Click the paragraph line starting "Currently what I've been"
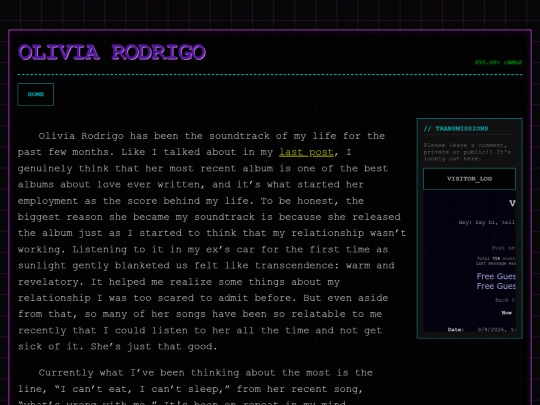This screenshot has width=540, height=405. coord(205,373)
